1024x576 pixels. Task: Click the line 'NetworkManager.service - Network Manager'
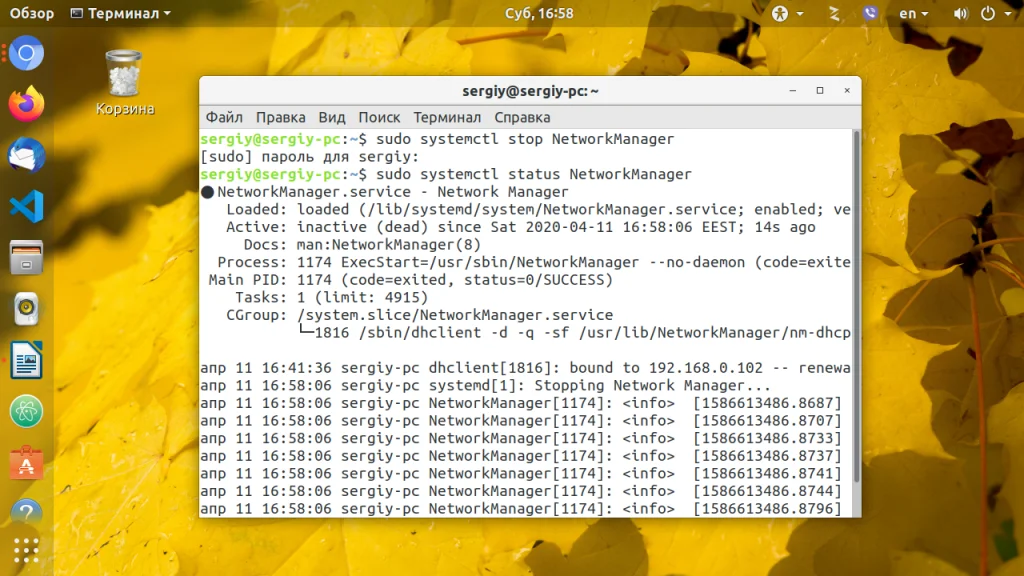pos(385,192)
